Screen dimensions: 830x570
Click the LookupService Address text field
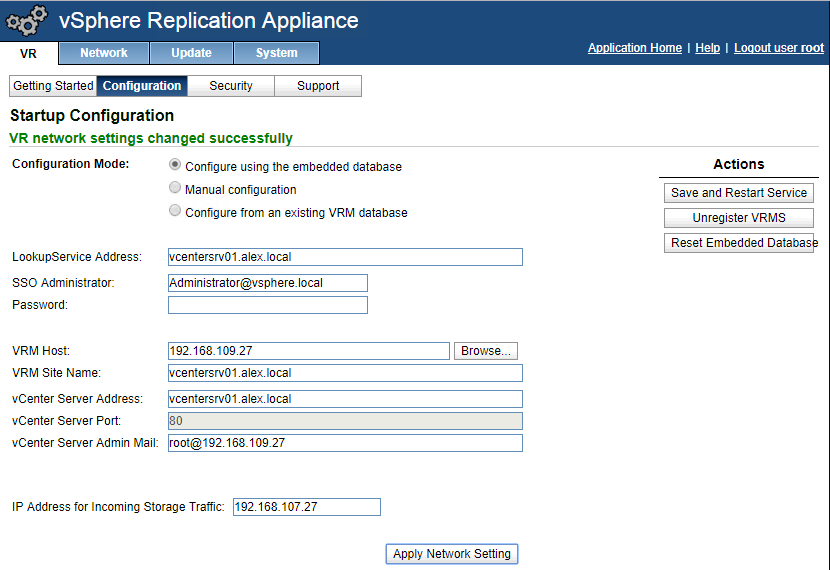point(345,257)
